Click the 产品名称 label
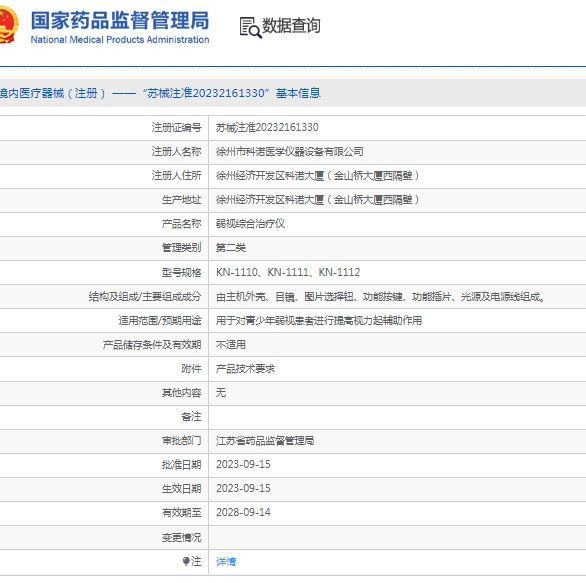 (x=181, y=223)
